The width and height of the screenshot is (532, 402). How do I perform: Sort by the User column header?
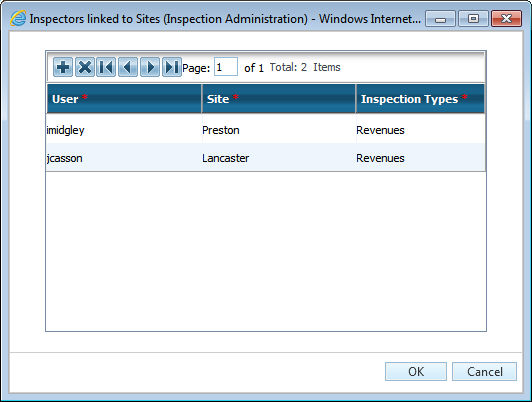[124, 99]
